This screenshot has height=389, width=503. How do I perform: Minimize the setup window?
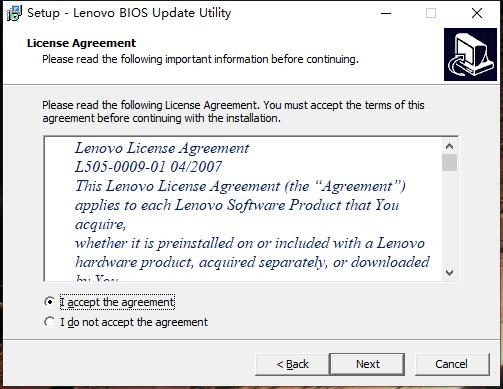click(386, 13)
